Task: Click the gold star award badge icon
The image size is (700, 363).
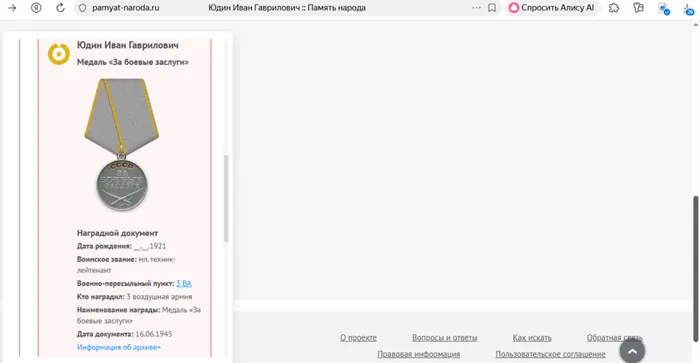Action: tap(58, 54)
